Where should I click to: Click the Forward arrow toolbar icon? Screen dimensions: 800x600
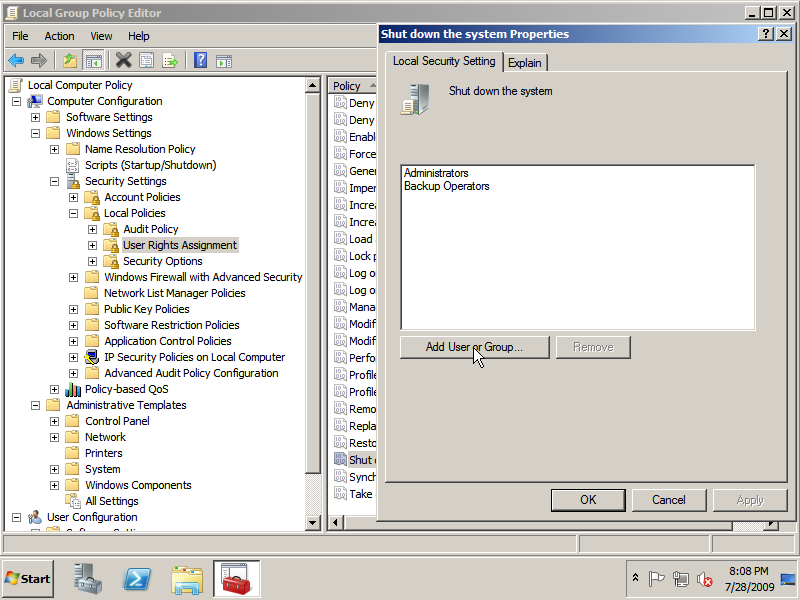pyautogui.click(x=39, y=61)
